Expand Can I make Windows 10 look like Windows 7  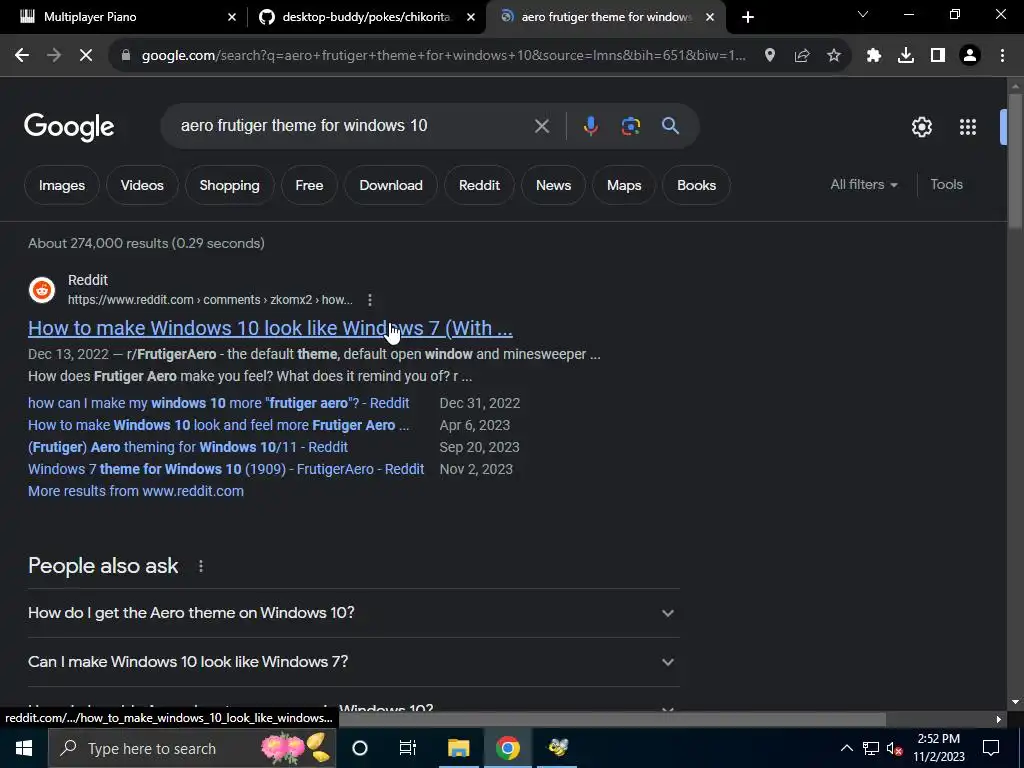353,662
